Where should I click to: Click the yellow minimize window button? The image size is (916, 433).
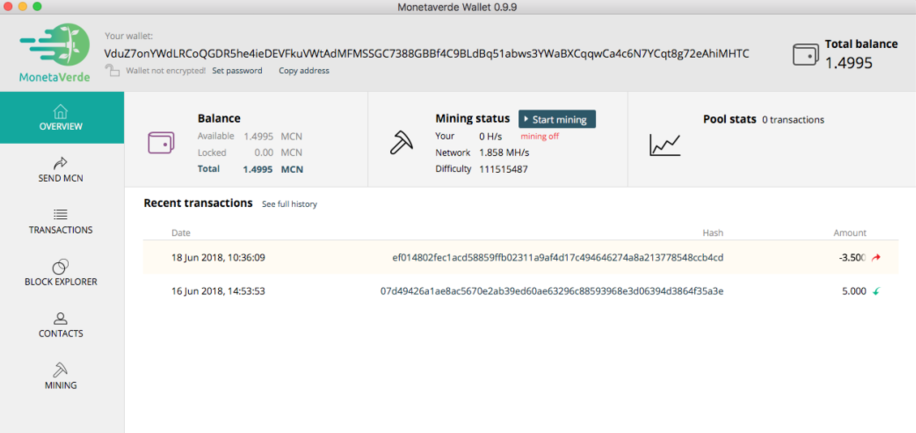click(x=23, y=7)
